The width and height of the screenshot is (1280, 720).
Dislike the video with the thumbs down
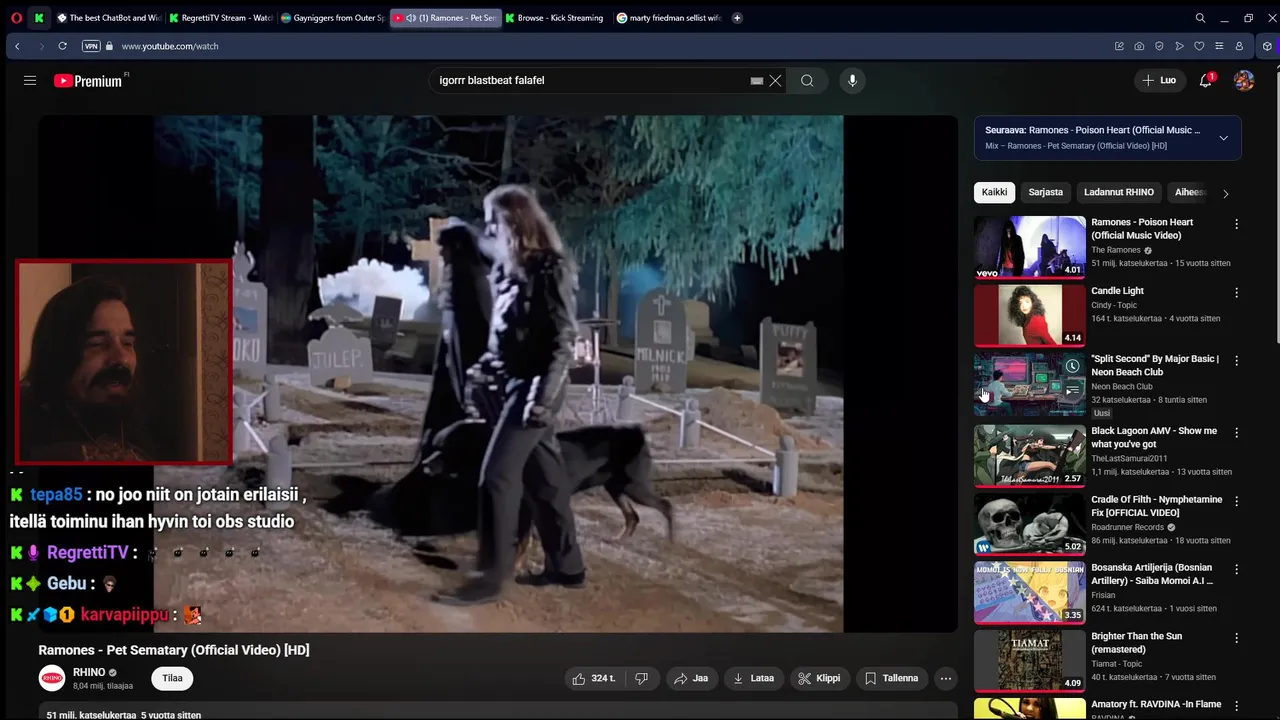(x=642, y=678)
